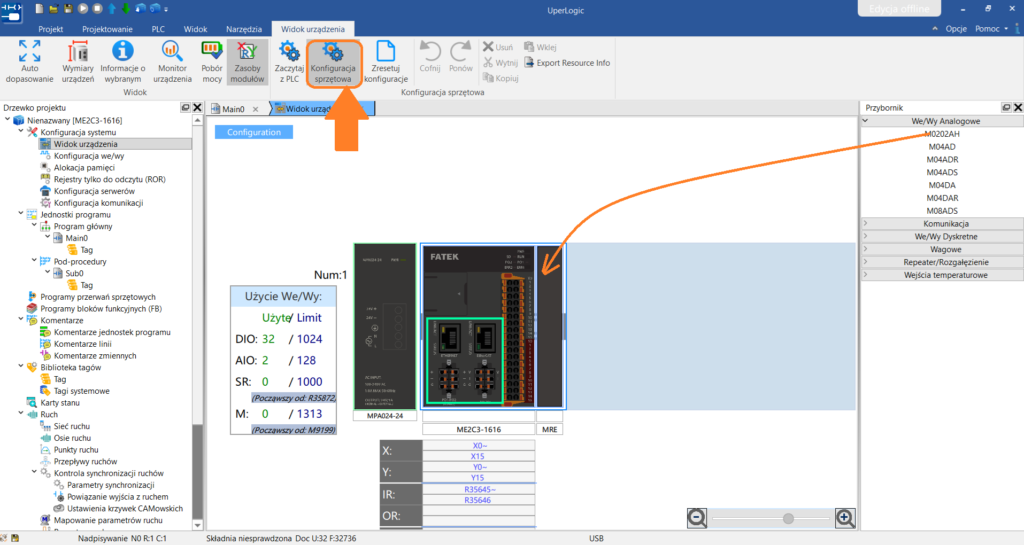The width and height of the screenshot is (1024, 545).
Task: Click the Ponów redo arrow
Action: tap(460, 56)
